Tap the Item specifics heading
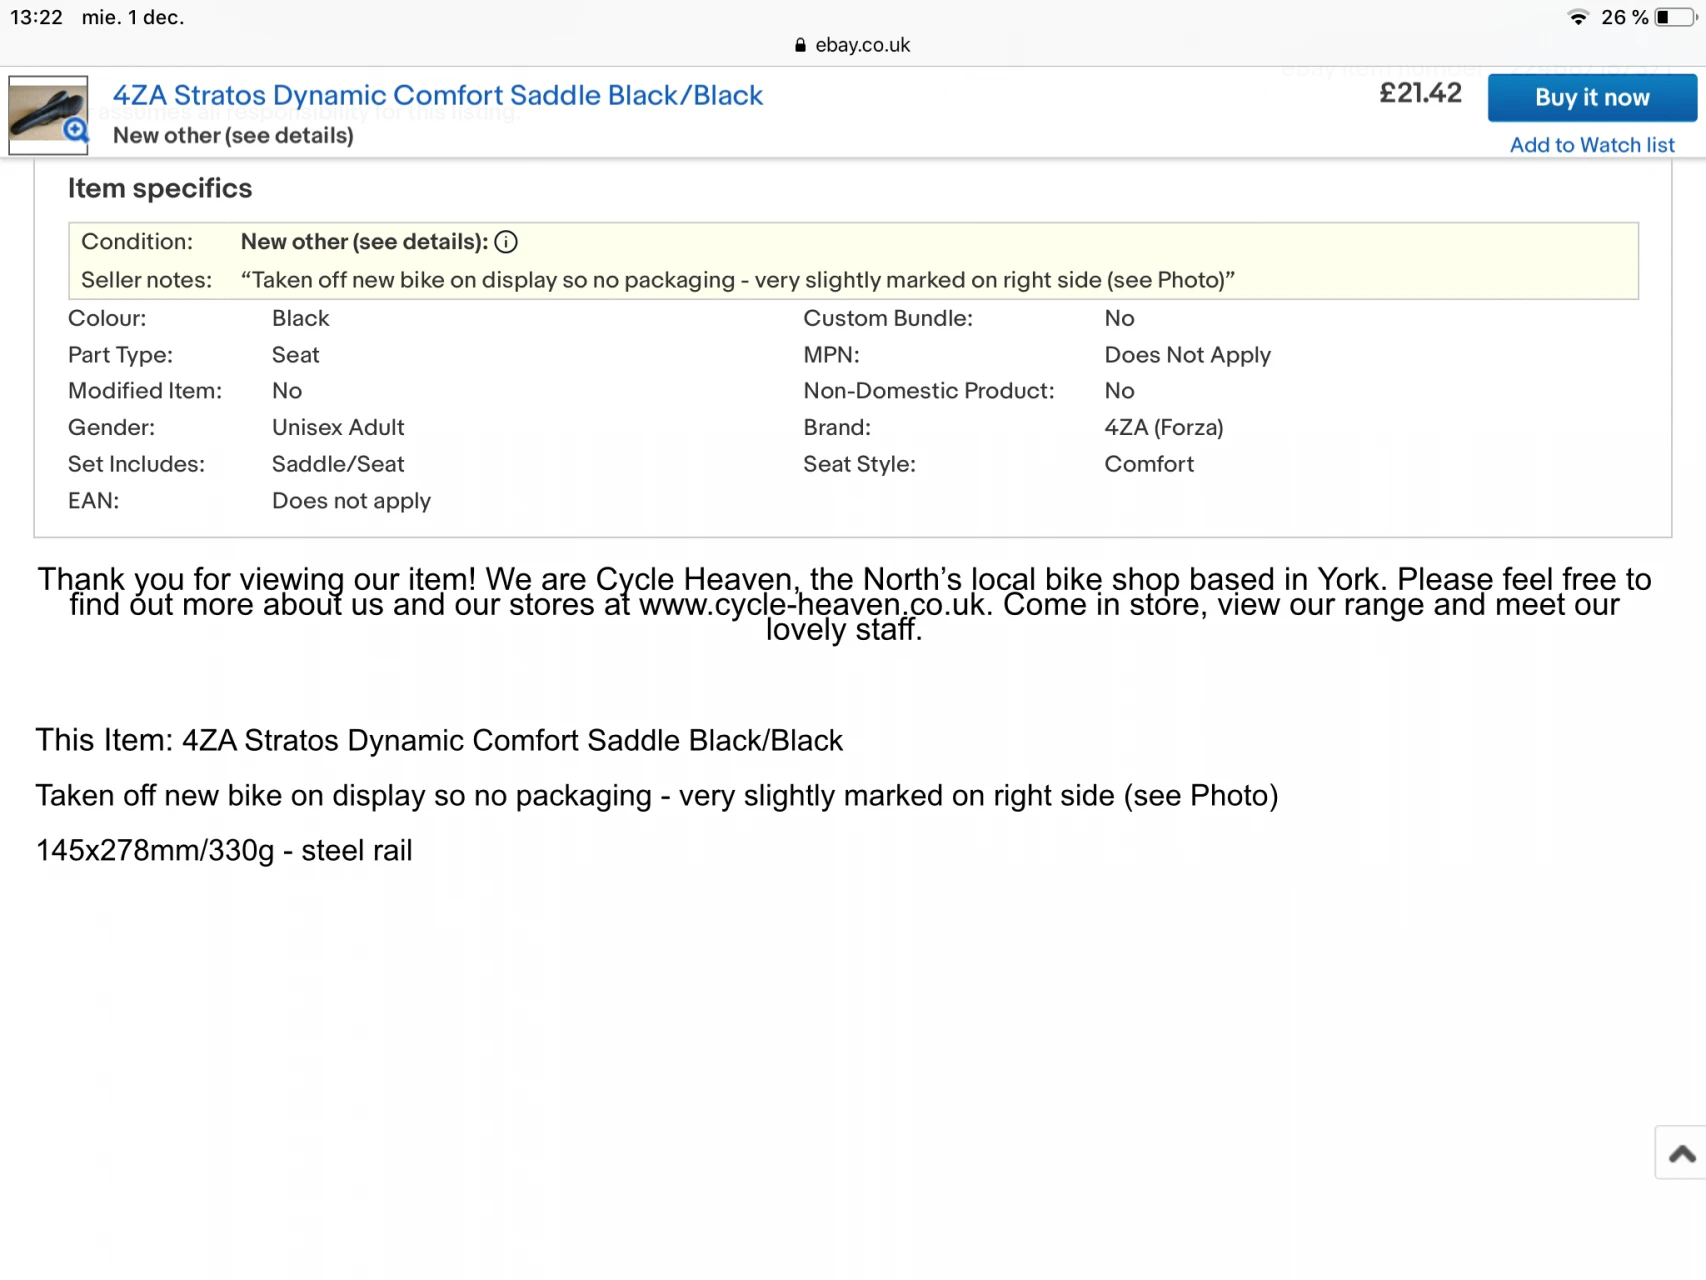This screenshot has width=1706, height=1280. 160,188
